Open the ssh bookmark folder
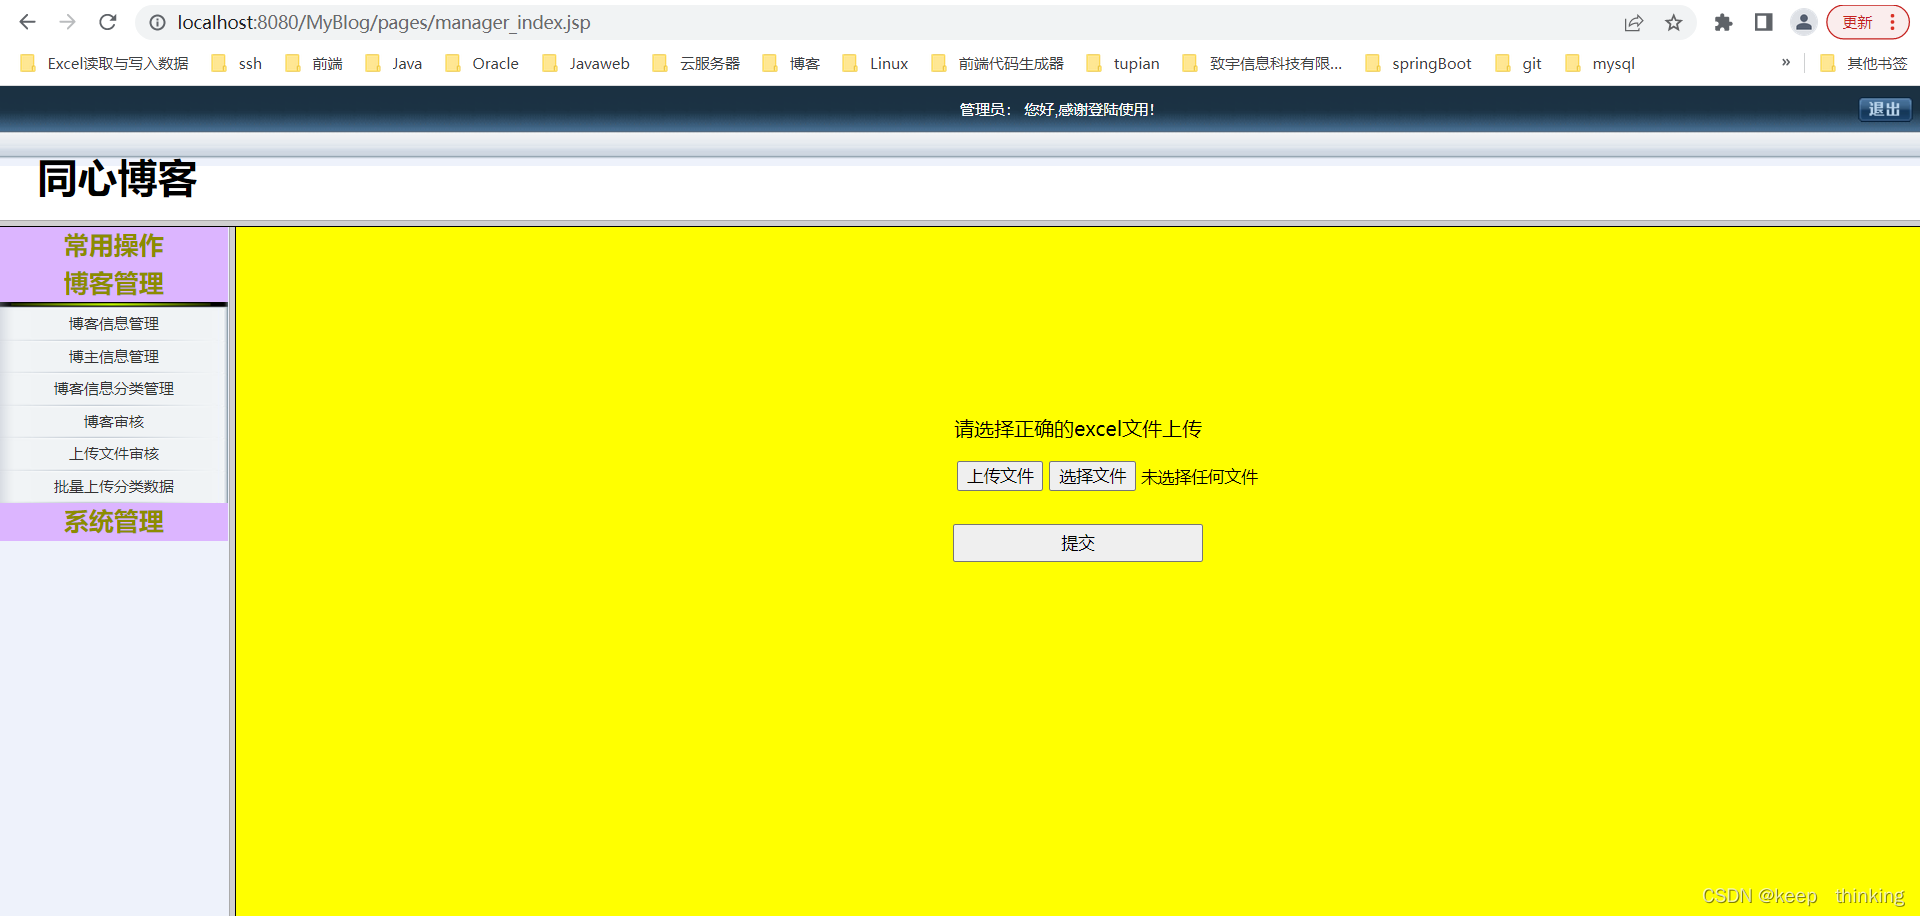The height and width of the screenshot is (916, 1920). 237,63
